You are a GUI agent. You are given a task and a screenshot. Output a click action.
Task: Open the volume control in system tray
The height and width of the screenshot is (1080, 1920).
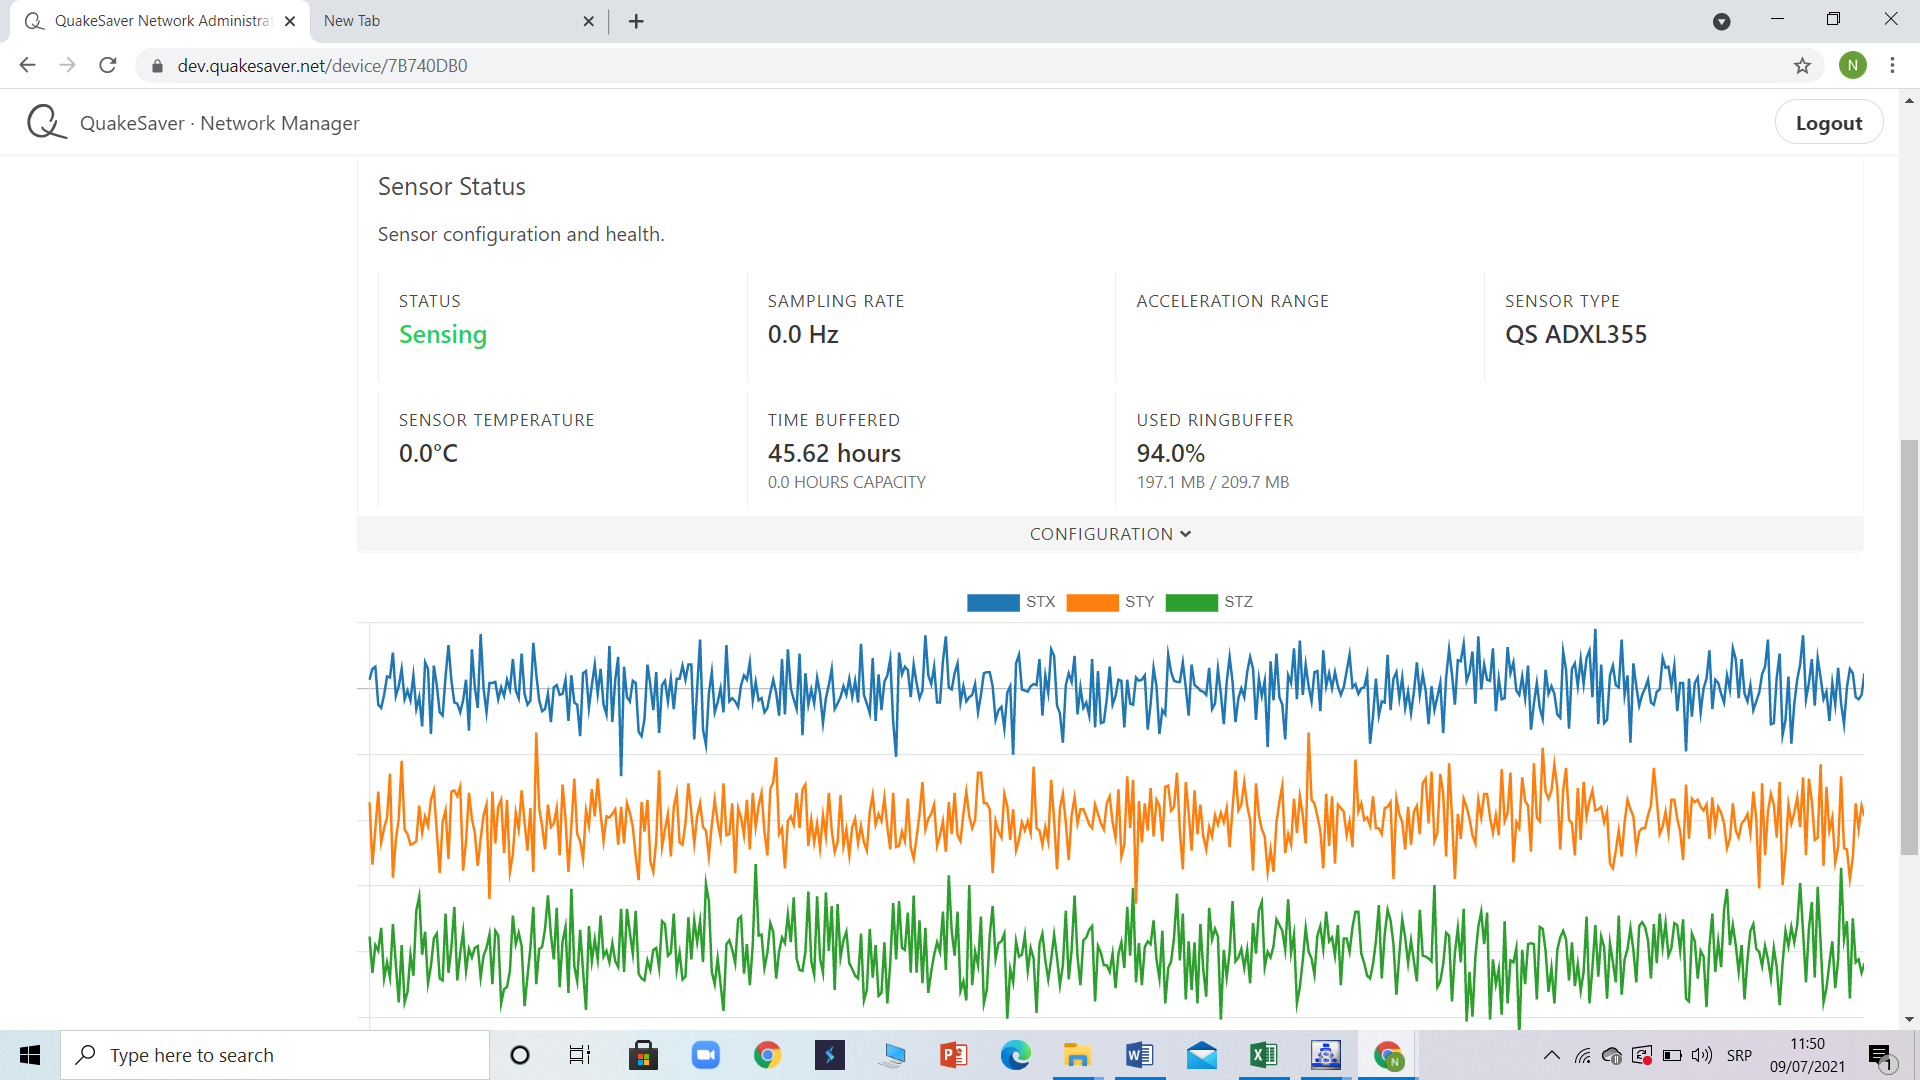1702,1055
